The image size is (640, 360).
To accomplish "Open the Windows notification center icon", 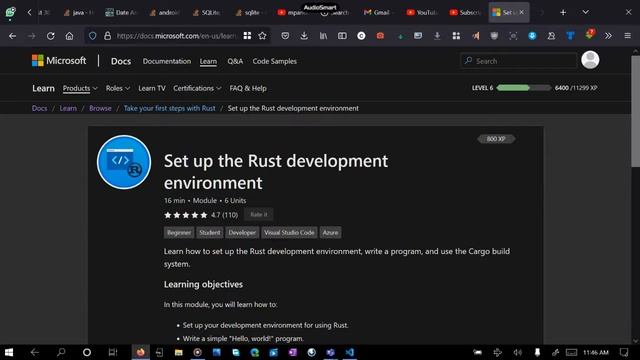I will coord(624,352).
